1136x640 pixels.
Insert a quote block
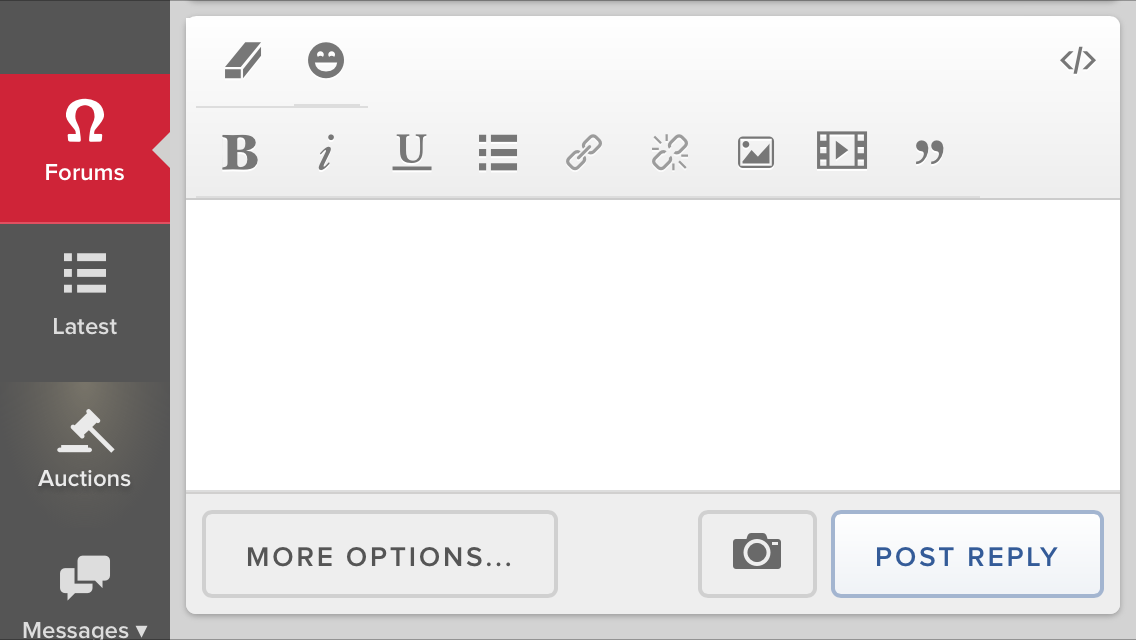pyautogui.click(x=929, y=153)
